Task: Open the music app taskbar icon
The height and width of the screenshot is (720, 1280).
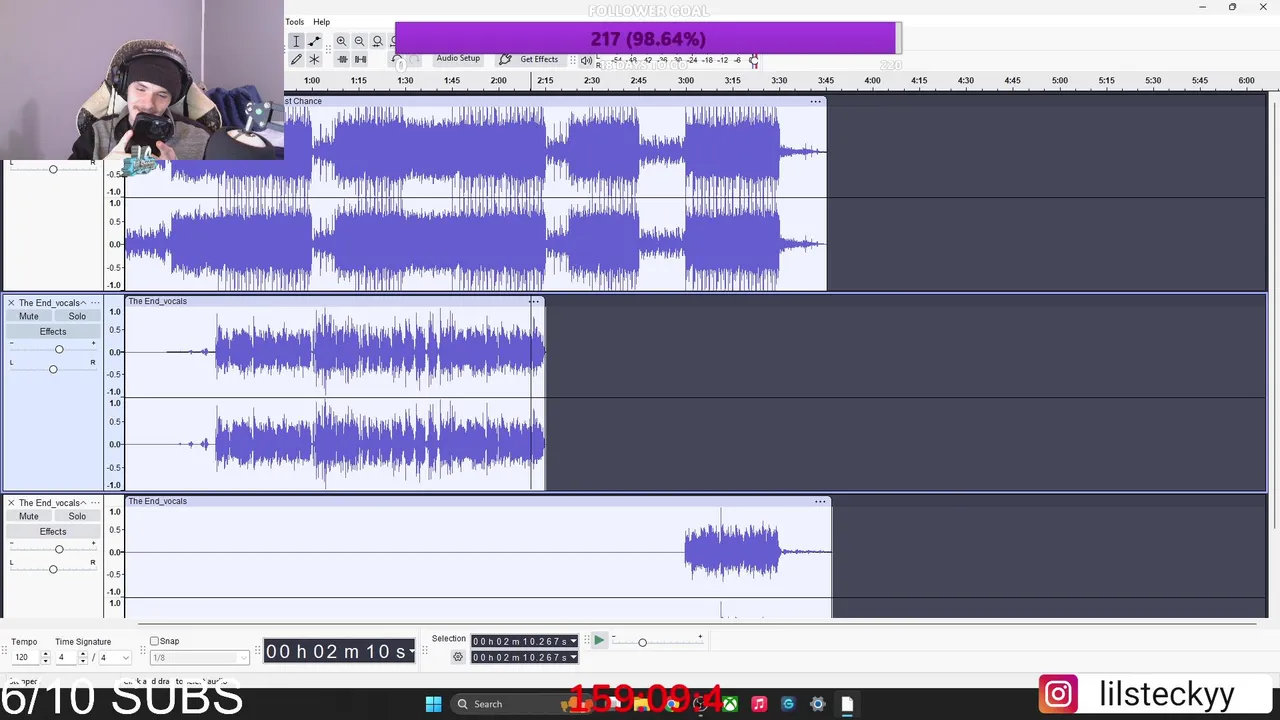Action: [759, 704]
